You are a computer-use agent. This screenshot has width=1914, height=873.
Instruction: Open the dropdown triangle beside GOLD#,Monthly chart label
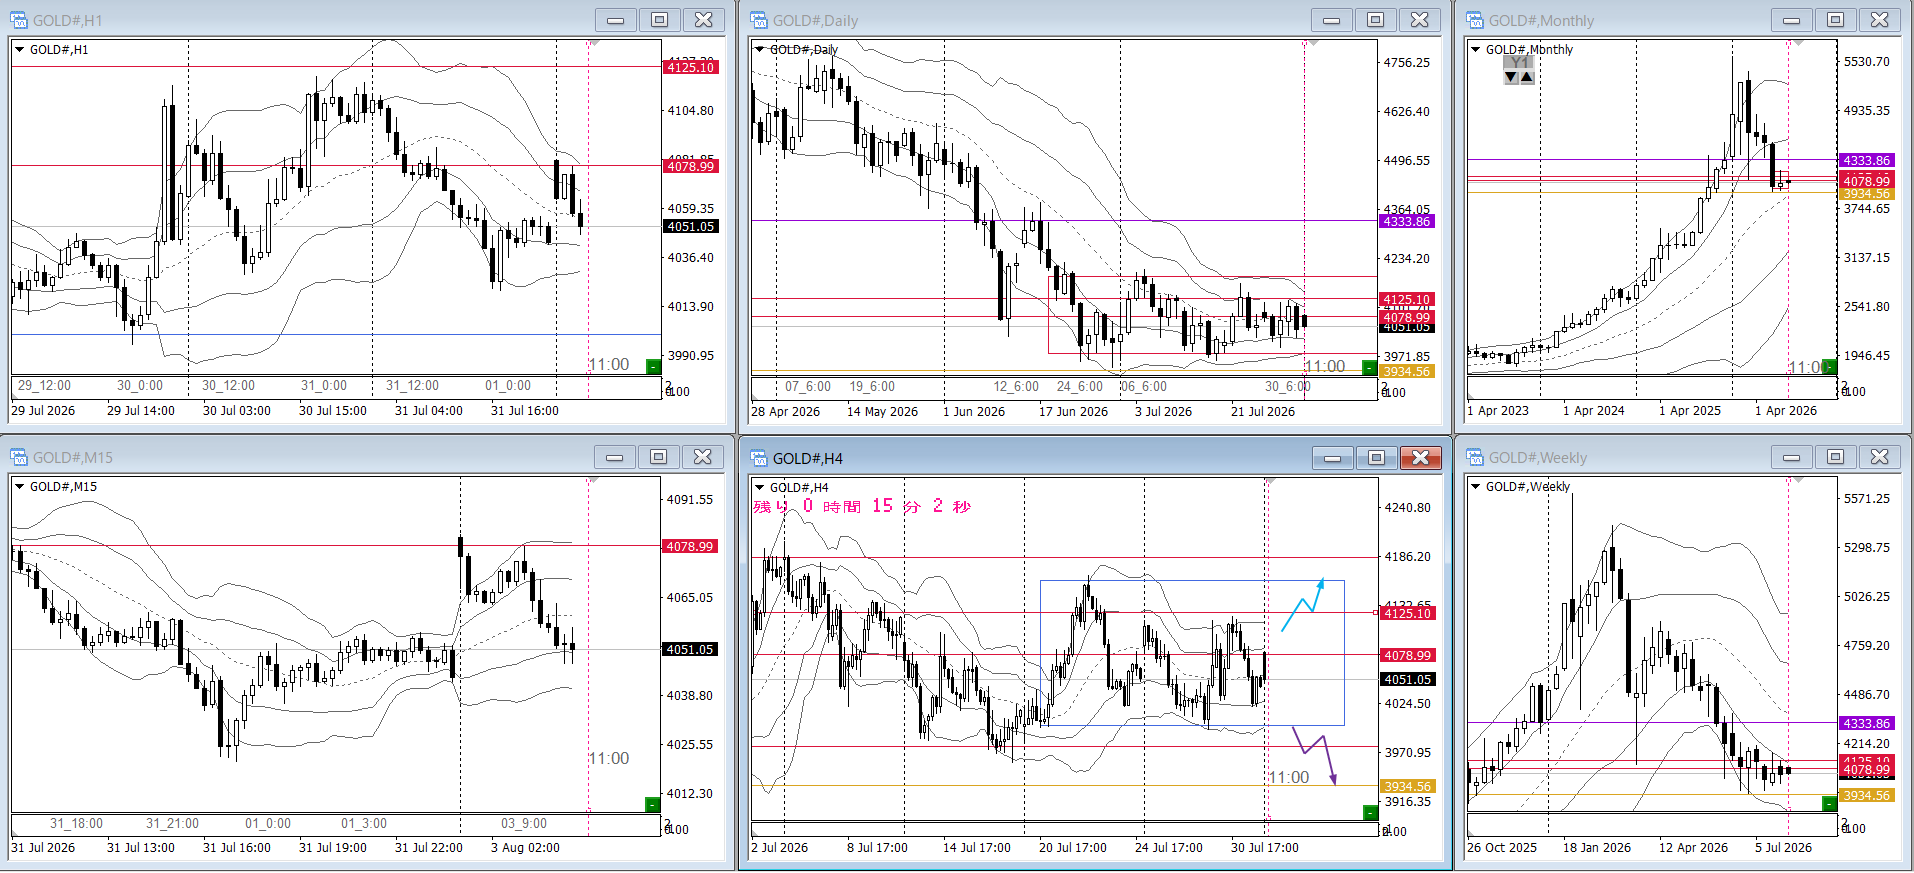point(1475,49)
